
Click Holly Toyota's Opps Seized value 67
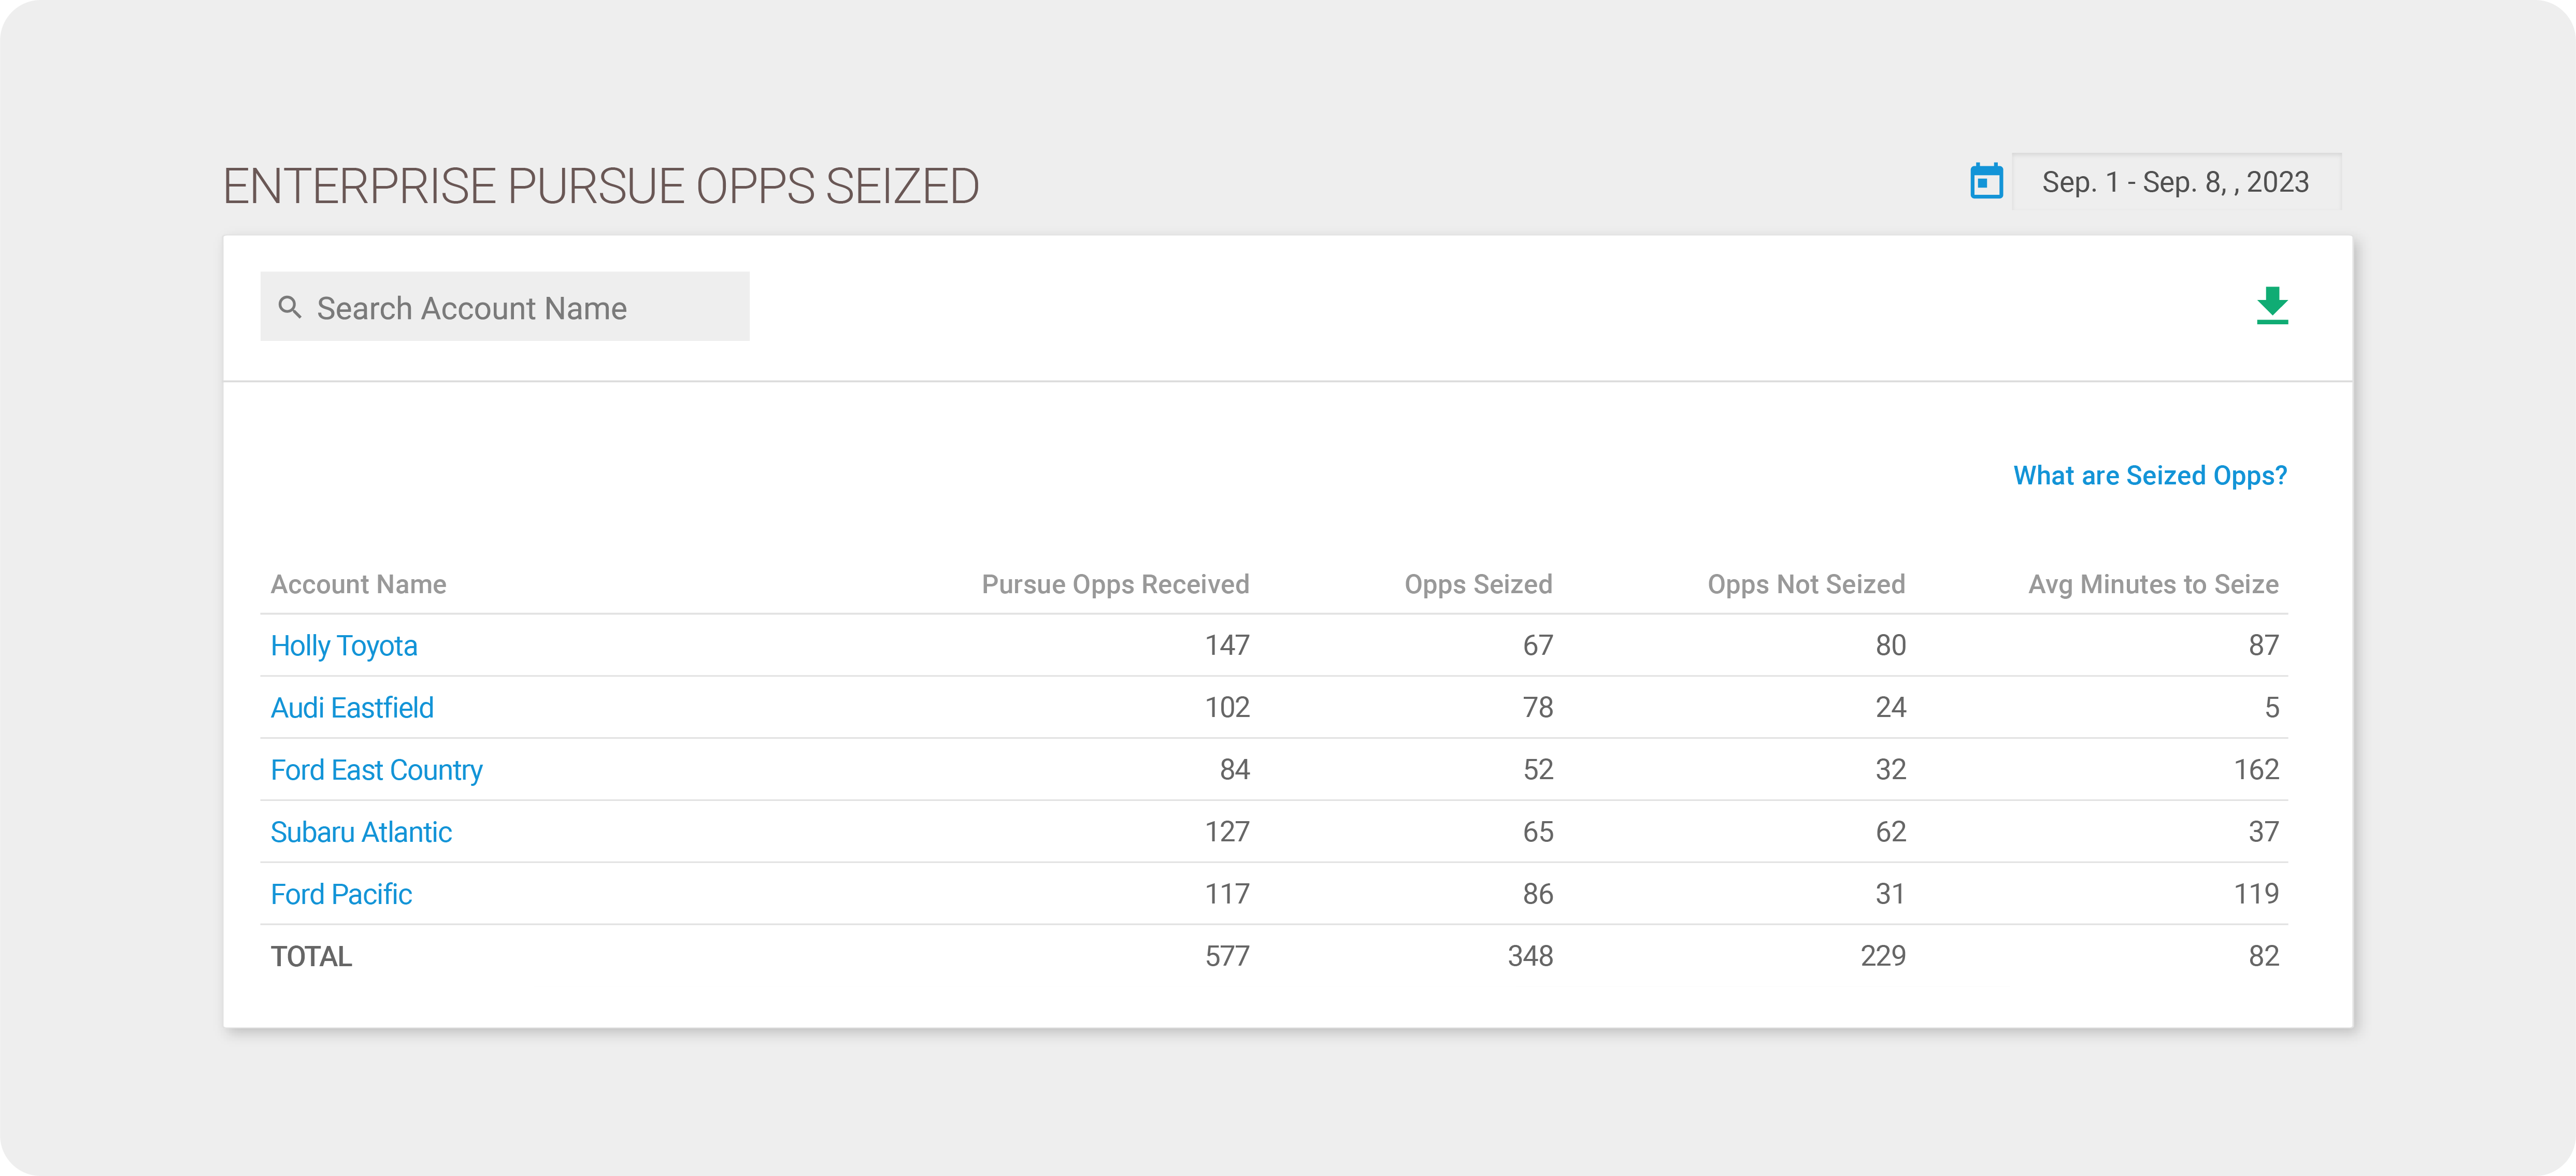(1538, 646)
